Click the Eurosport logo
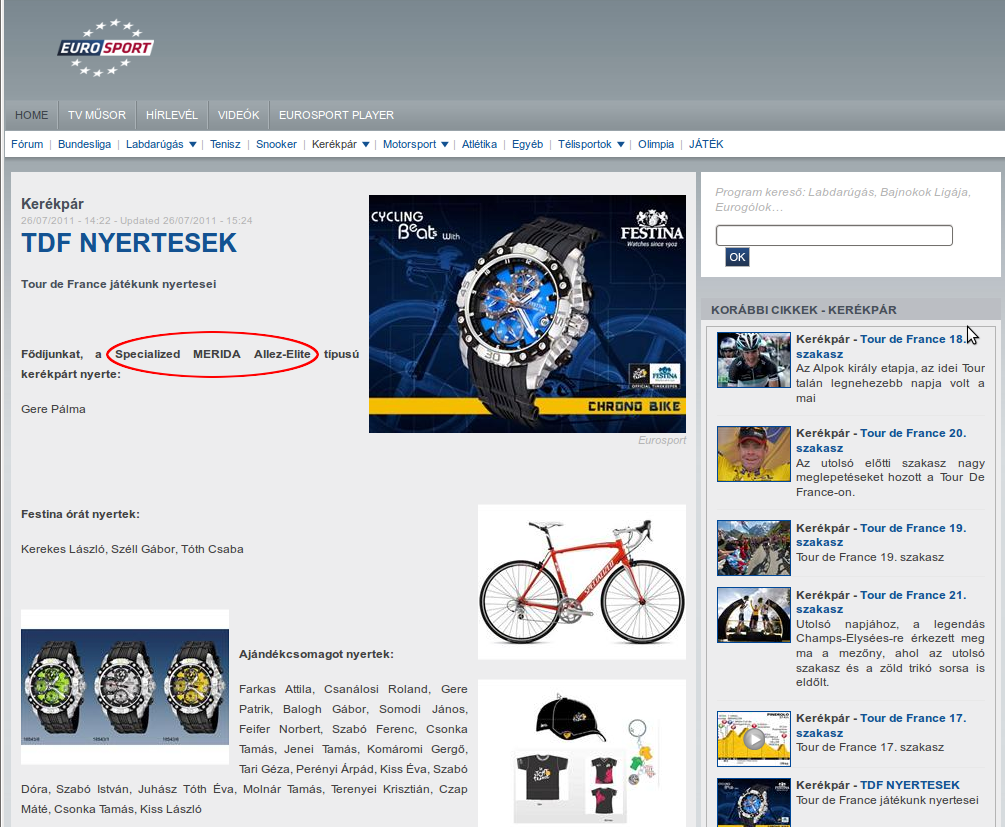 click(105, 47)
